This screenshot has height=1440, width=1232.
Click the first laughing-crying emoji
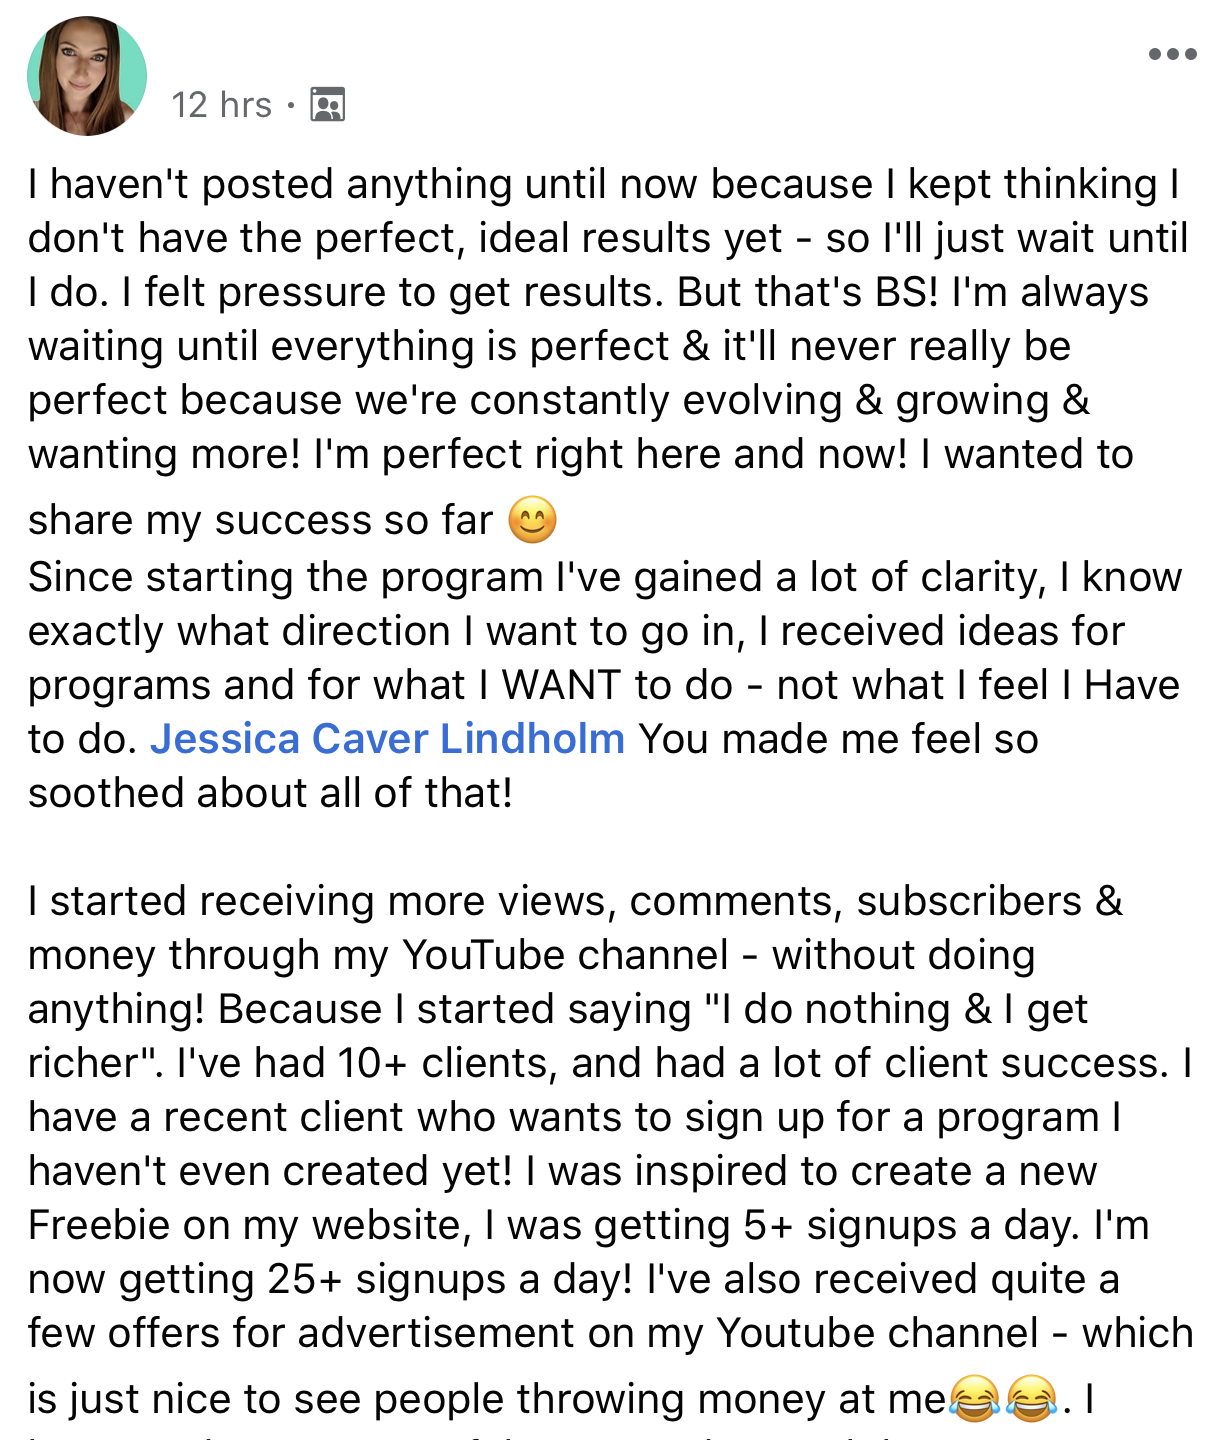tap(974, 1398)
